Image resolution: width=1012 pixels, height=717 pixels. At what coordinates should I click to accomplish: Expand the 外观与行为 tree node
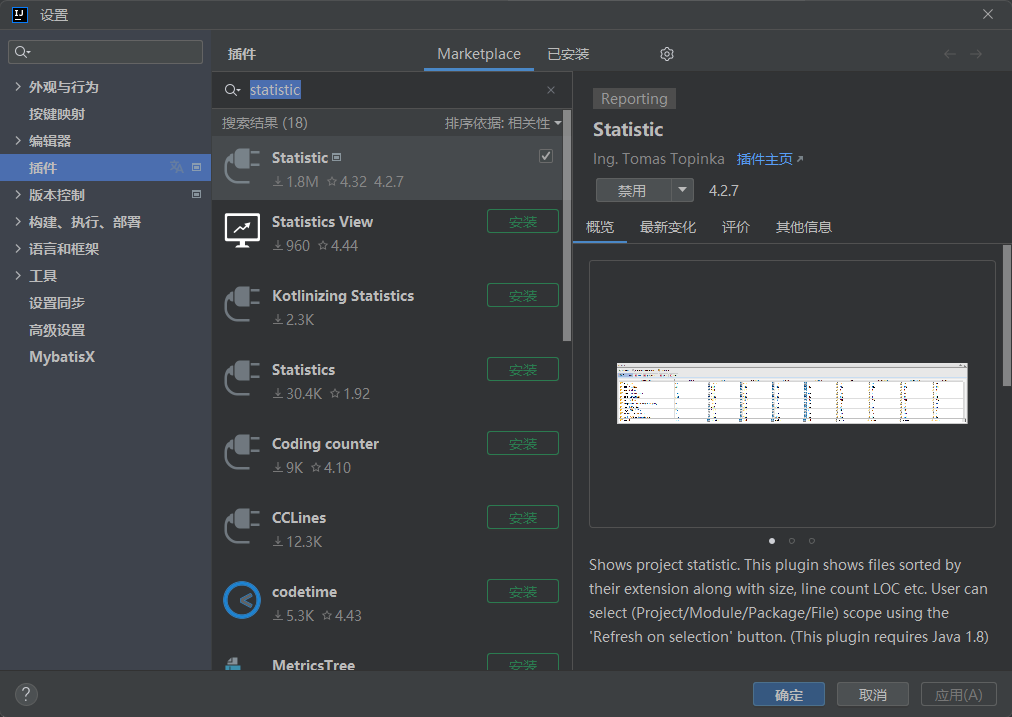pos(18,87)
